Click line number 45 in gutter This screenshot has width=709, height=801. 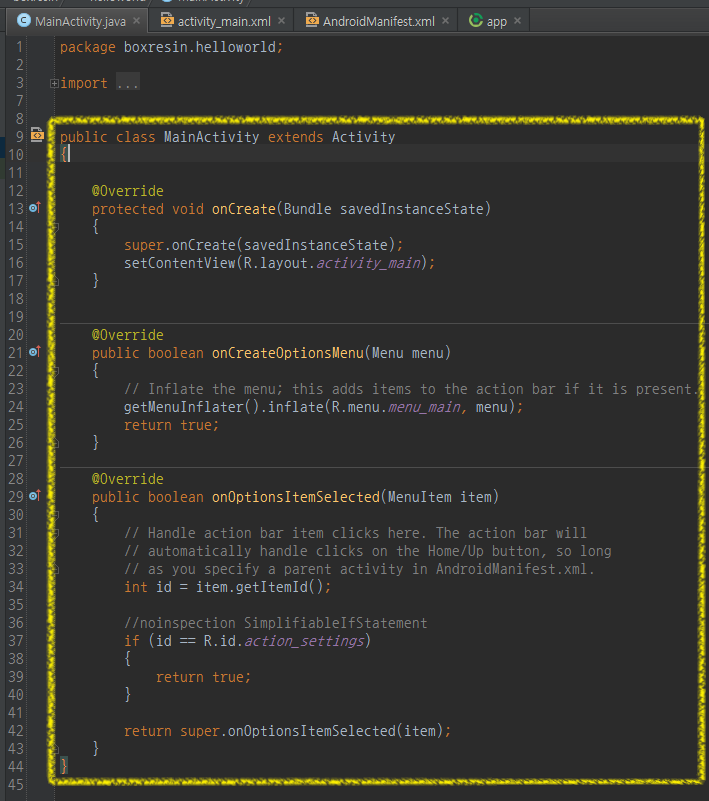[x=16, y=785]
